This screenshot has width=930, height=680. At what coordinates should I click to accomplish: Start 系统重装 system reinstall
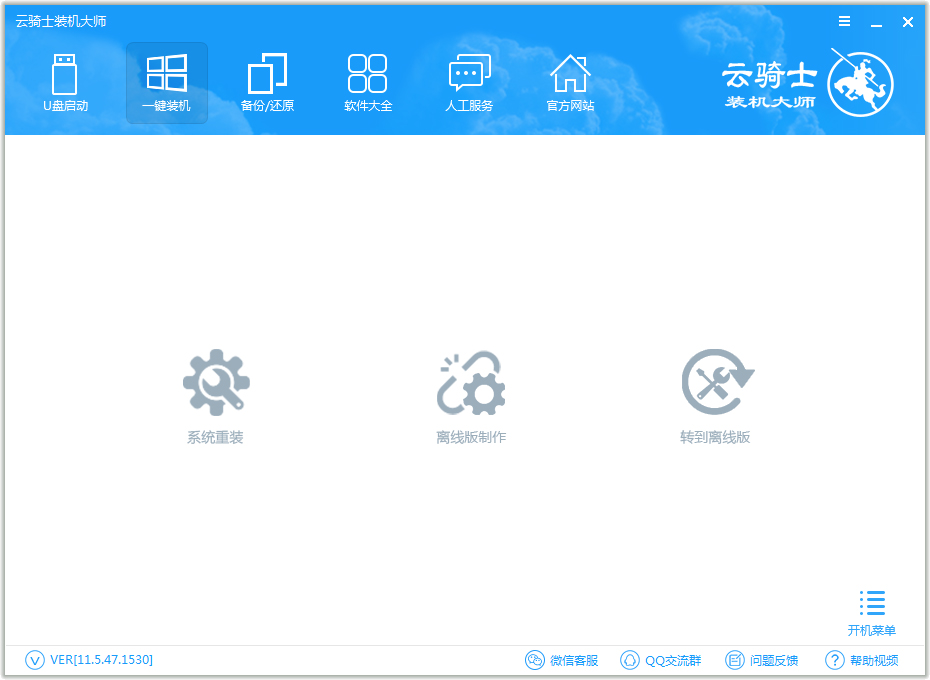215,396
